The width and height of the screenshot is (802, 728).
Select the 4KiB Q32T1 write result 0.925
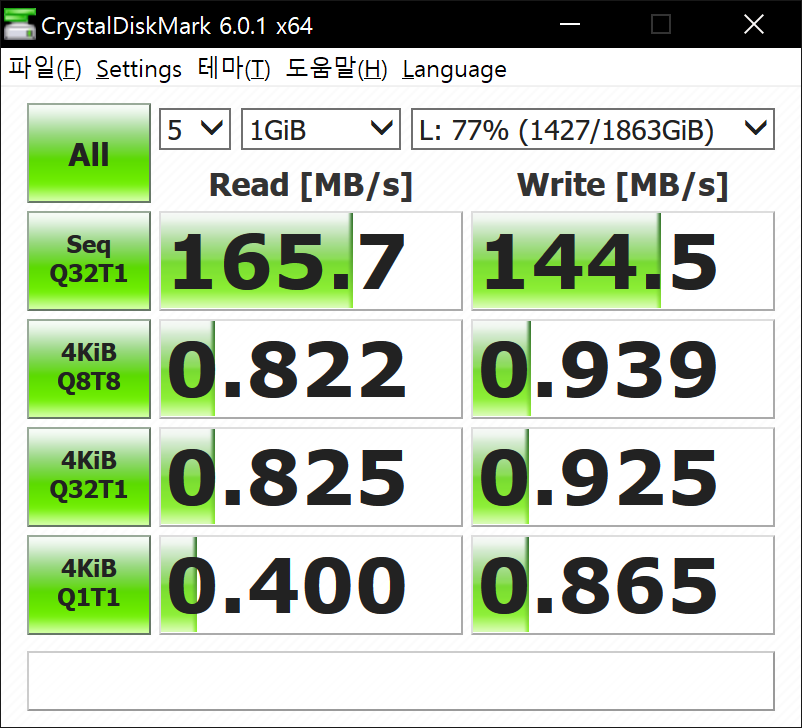coord(623,477)
